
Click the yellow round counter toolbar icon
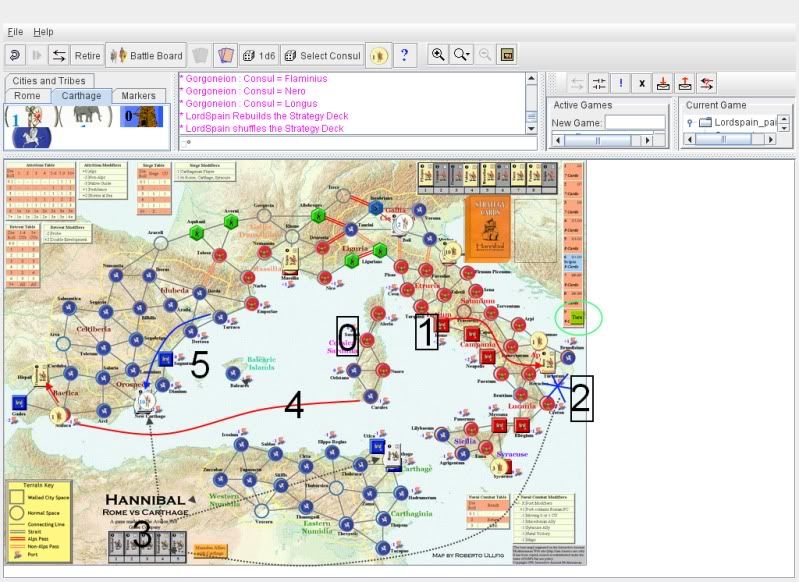point(379,55)
